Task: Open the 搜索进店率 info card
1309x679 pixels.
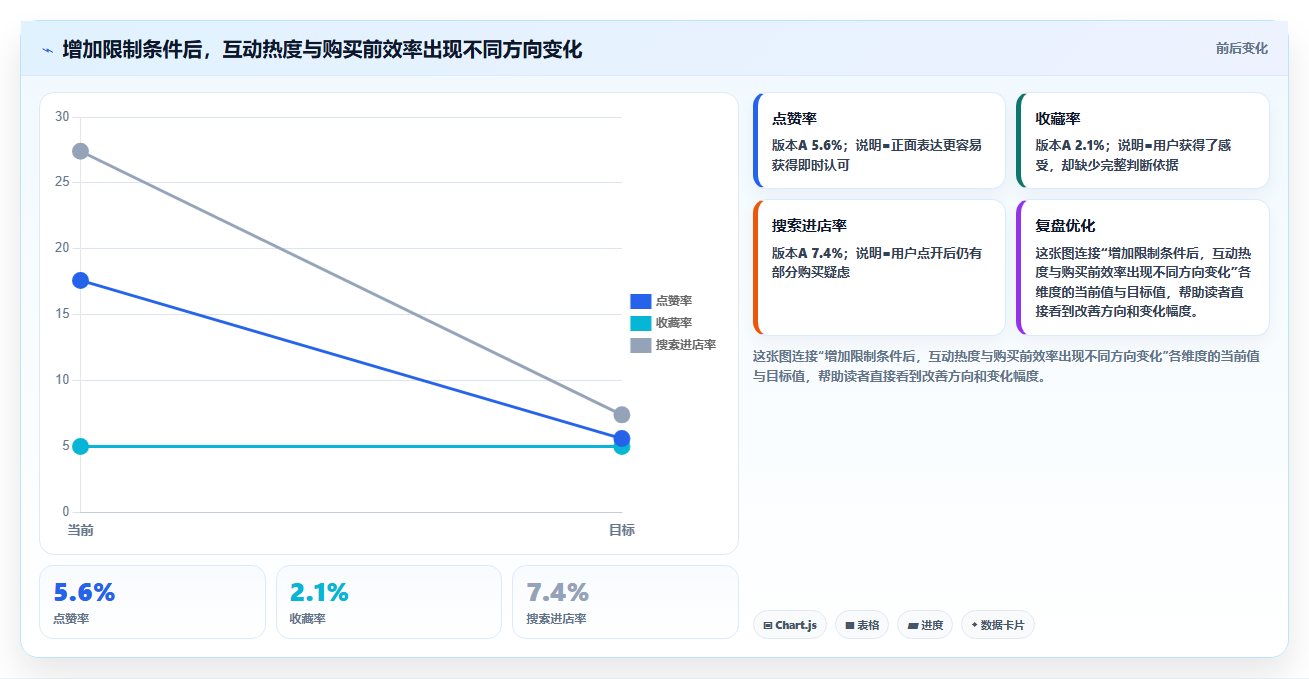Action: coord(879,267)
